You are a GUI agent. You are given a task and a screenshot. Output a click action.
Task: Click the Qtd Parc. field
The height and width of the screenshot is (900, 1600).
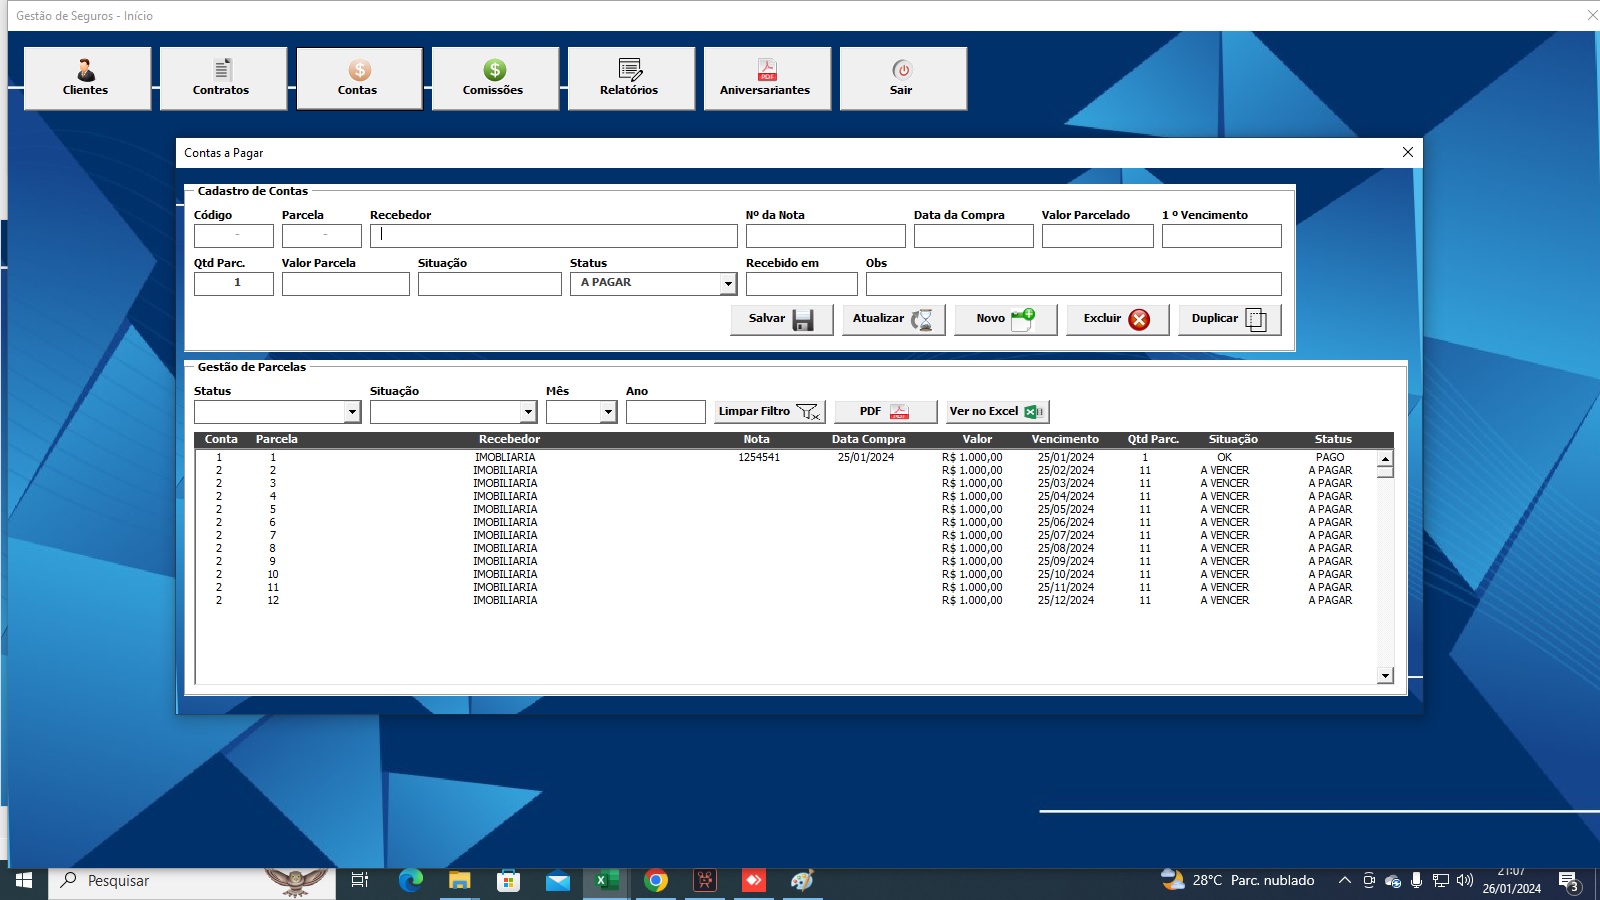tap(234, 284)
